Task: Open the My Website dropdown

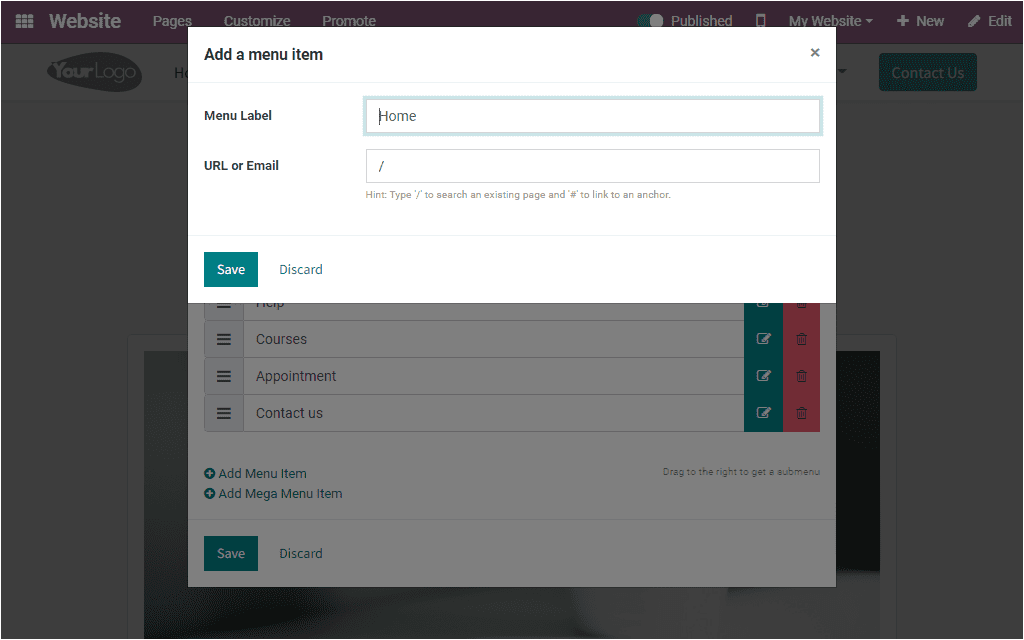Action: click(x=830, y=20)
